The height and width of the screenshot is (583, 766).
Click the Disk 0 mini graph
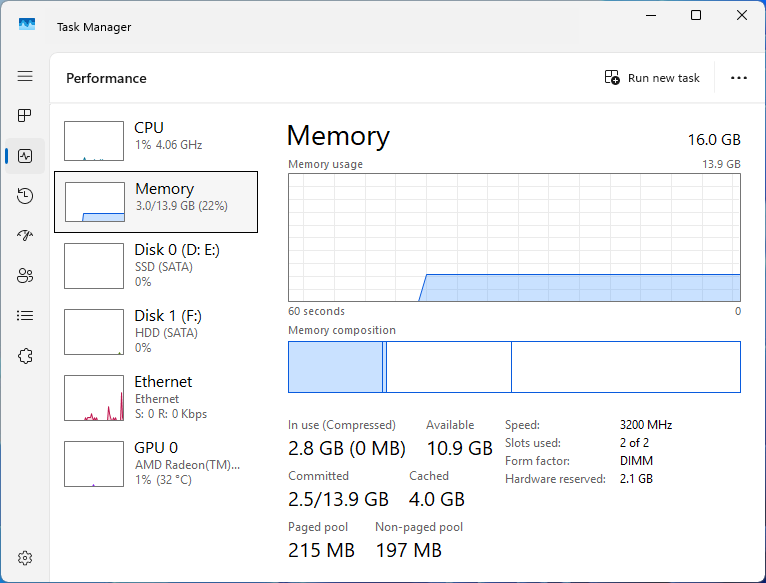click(x=94, y=266)
